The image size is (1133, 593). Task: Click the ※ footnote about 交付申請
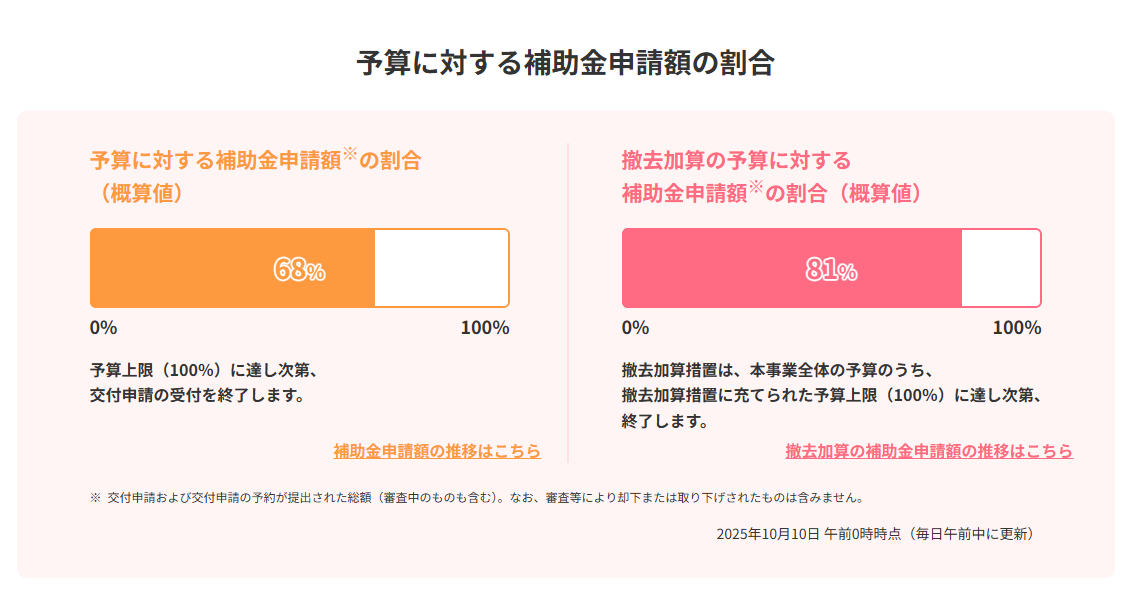(x=477, y=497)
